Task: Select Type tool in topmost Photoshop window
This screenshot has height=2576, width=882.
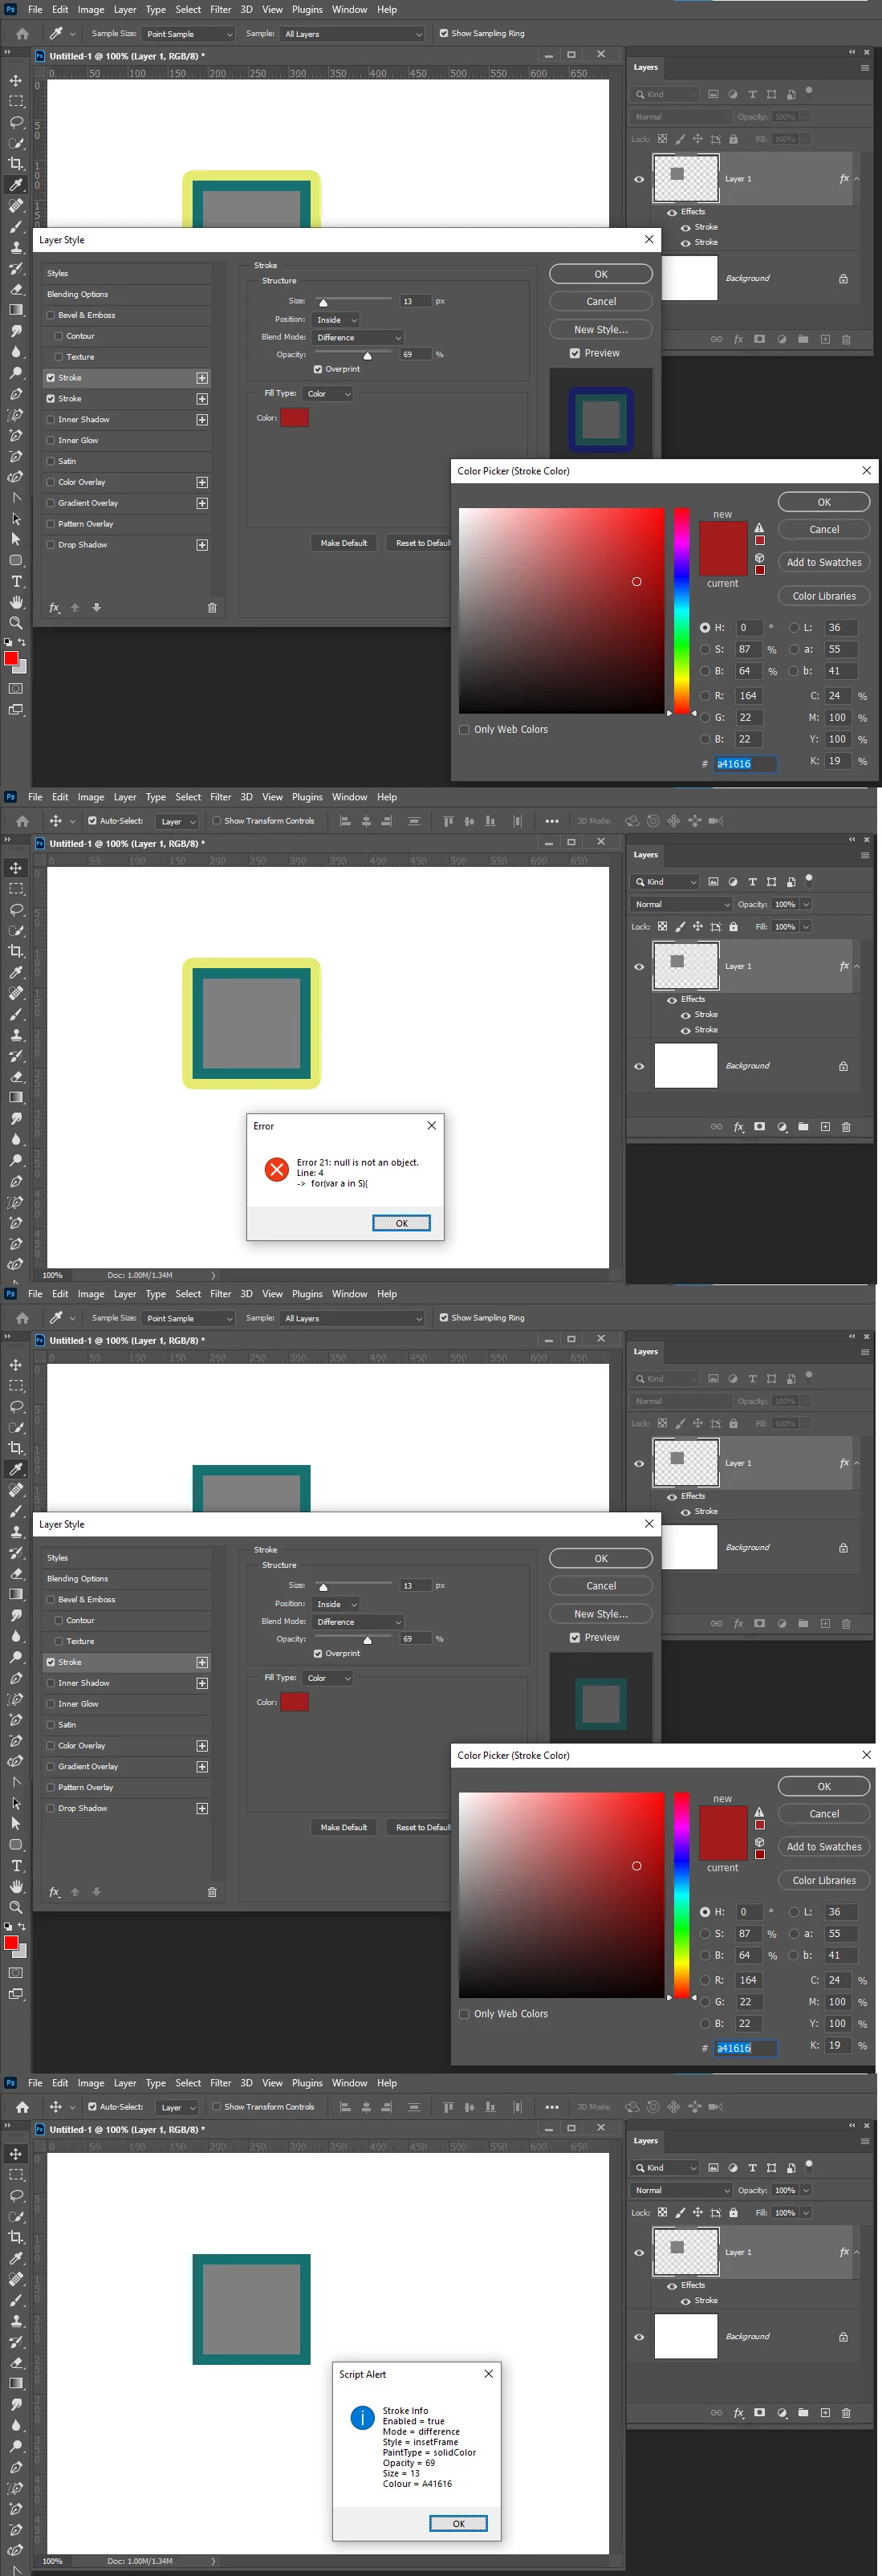Action: point(16,581)
